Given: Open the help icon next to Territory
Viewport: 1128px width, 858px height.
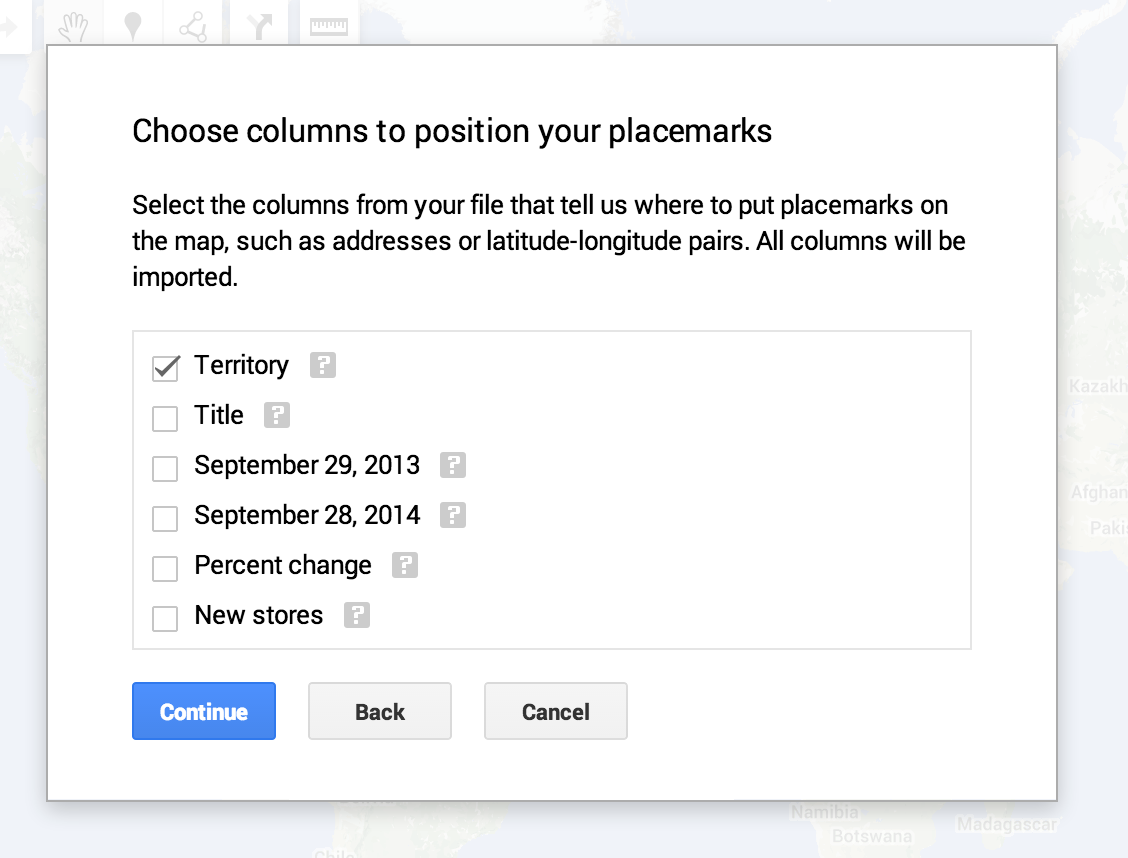Looking at the screenshot, I should pos(322,366).
